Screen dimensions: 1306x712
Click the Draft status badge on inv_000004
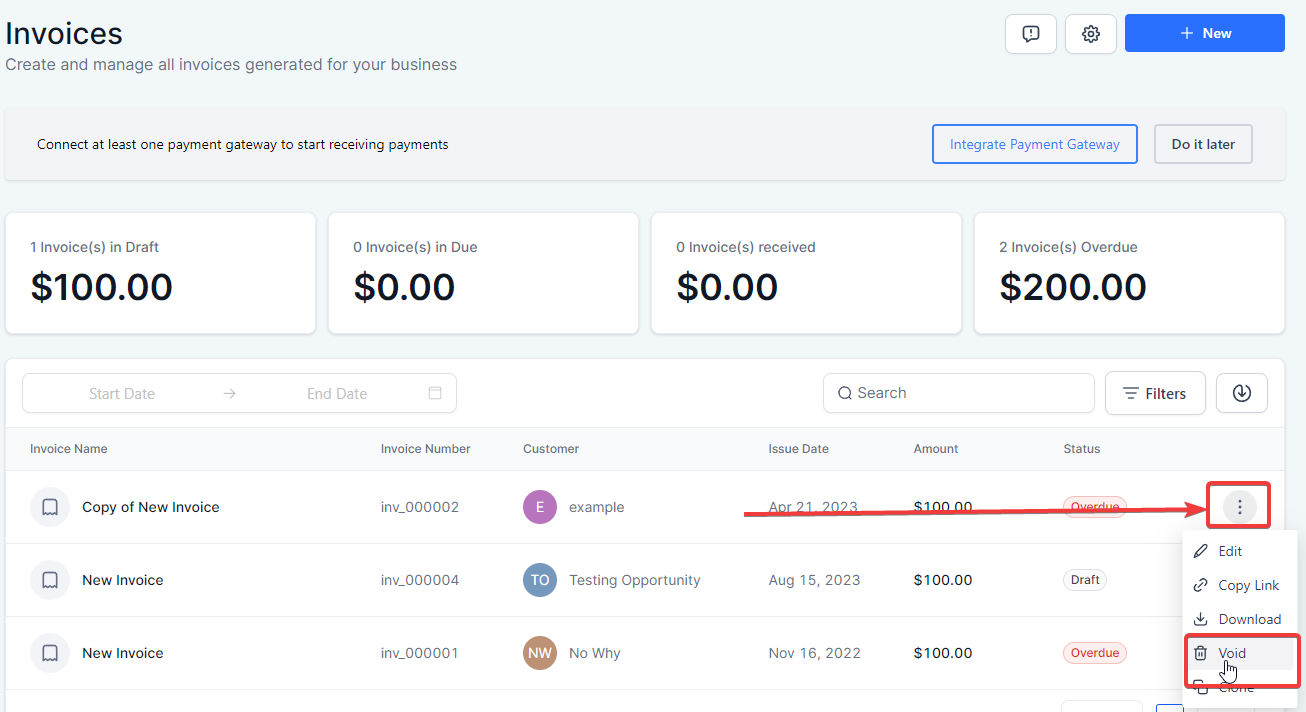point(1084,580)
